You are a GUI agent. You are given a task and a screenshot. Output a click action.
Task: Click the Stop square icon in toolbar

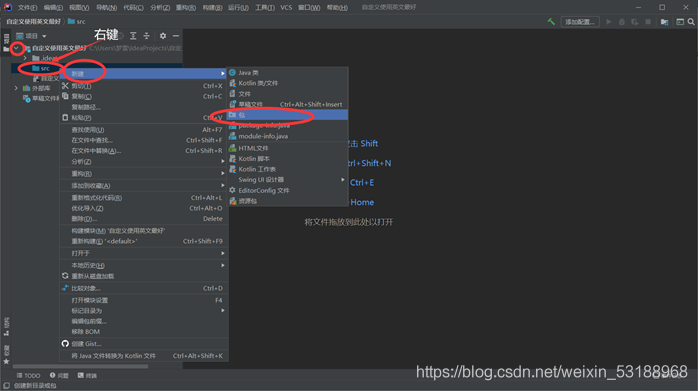(x=648, y=21)
